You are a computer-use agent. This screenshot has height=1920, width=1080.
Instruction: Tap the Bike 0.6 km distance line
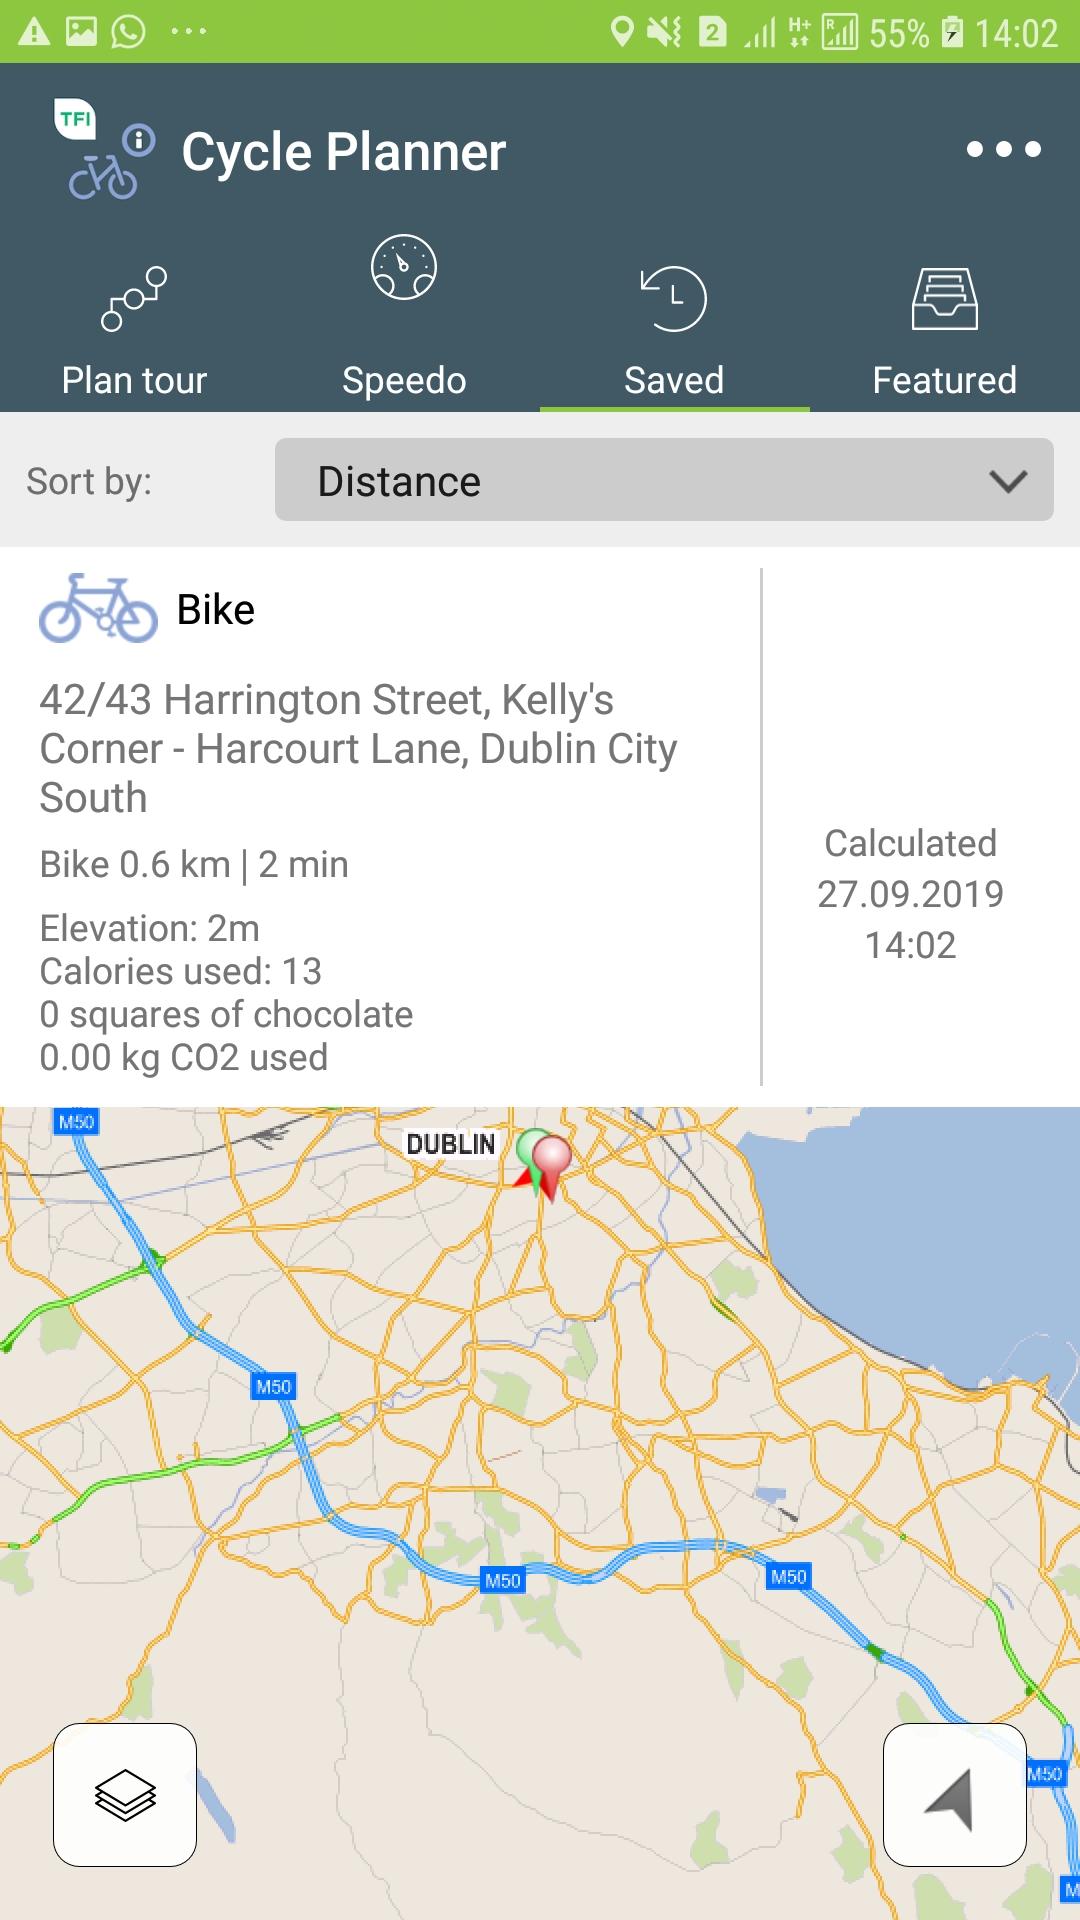click(194, 864)
